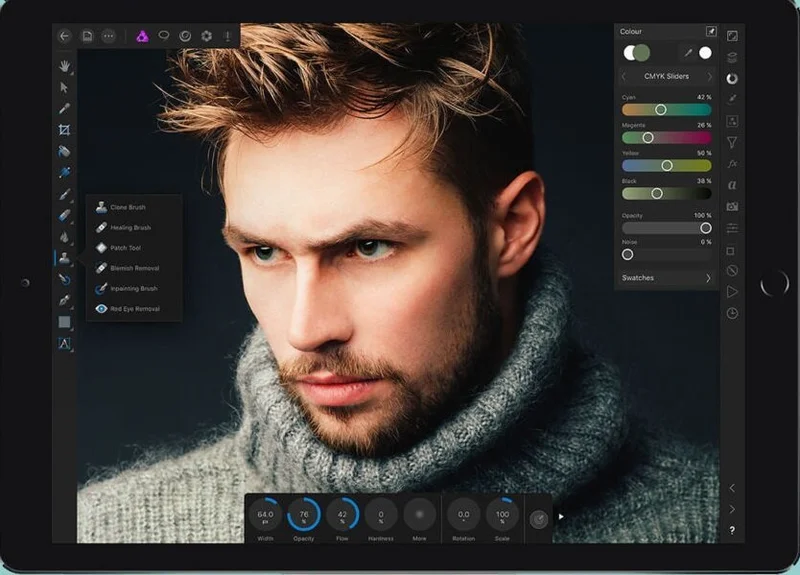The image size is (800, 575).
Task: Select the Hand pan tool
Action: (x=65, y=66)
